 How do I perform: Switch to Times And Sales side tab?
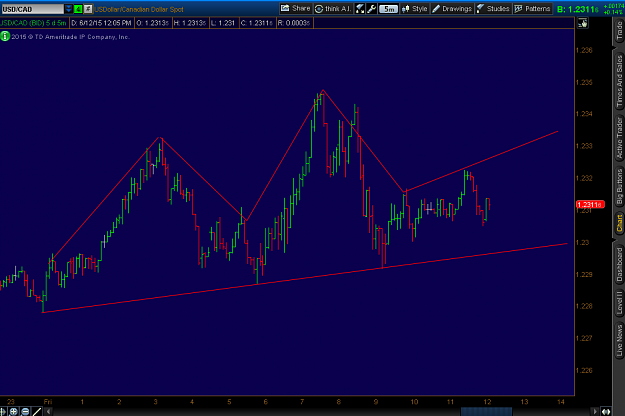coord(619,81)
